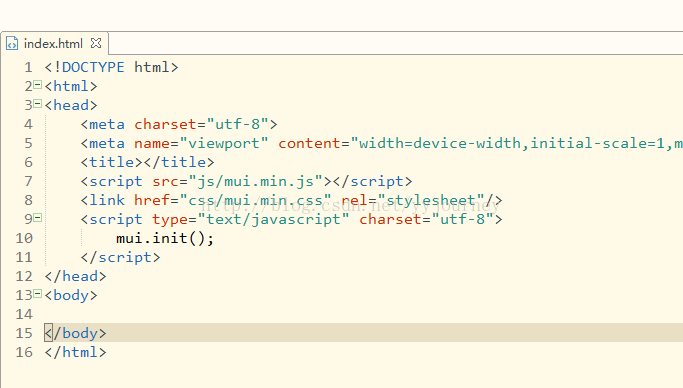
Task: Click the "utf-8" charset value on line 4
Action: pos(237,124)
